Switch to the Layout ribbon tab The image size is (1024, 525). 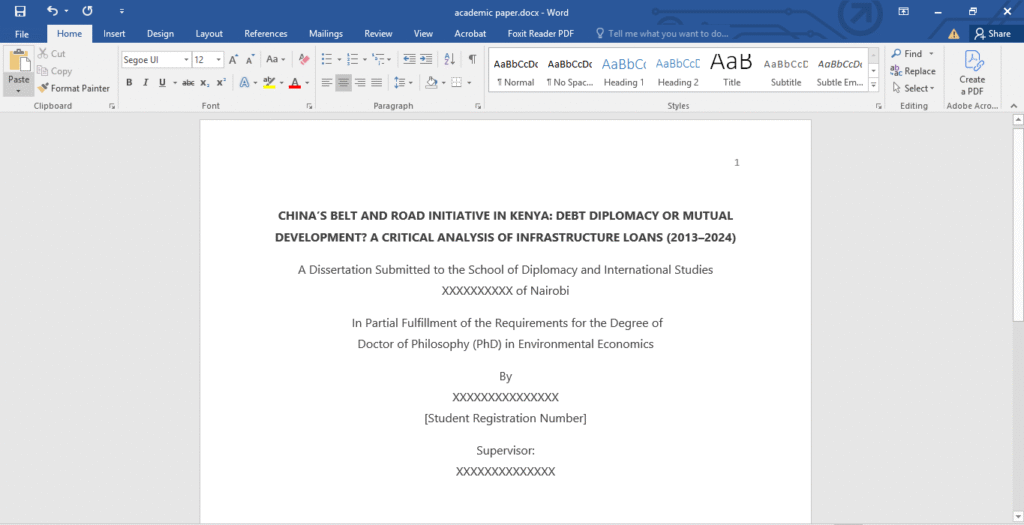(x=209, y=33)
